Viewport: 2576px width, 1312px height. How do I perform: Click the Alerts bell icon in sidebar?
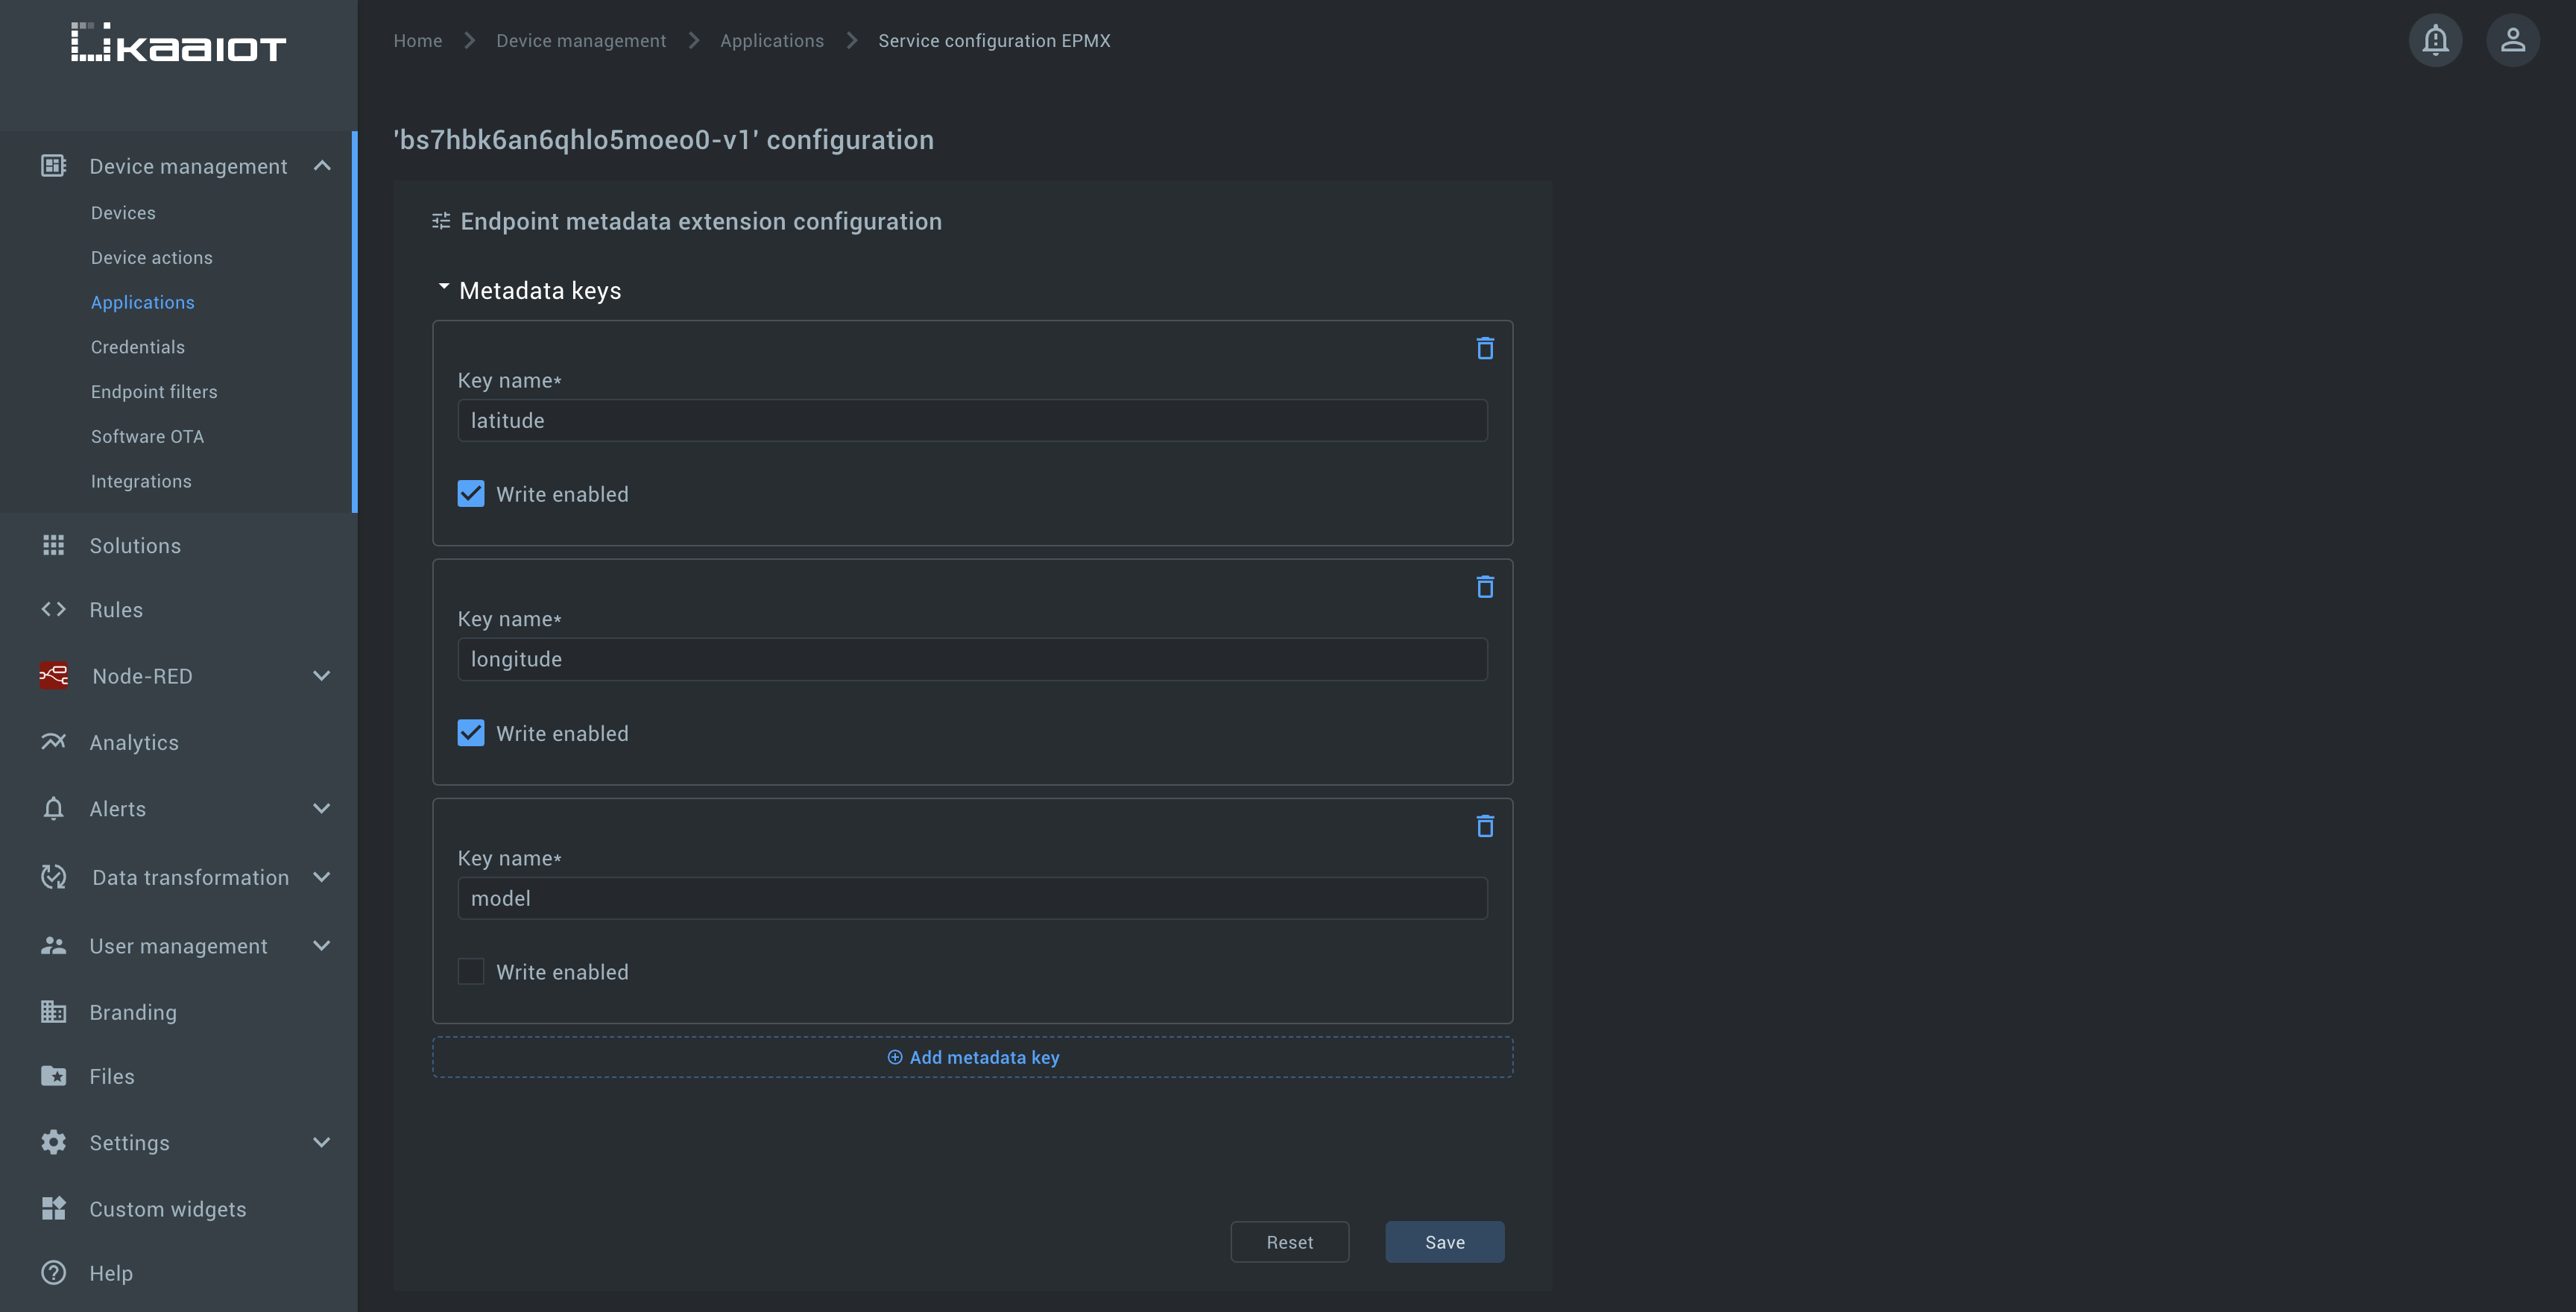coord(53,808)
